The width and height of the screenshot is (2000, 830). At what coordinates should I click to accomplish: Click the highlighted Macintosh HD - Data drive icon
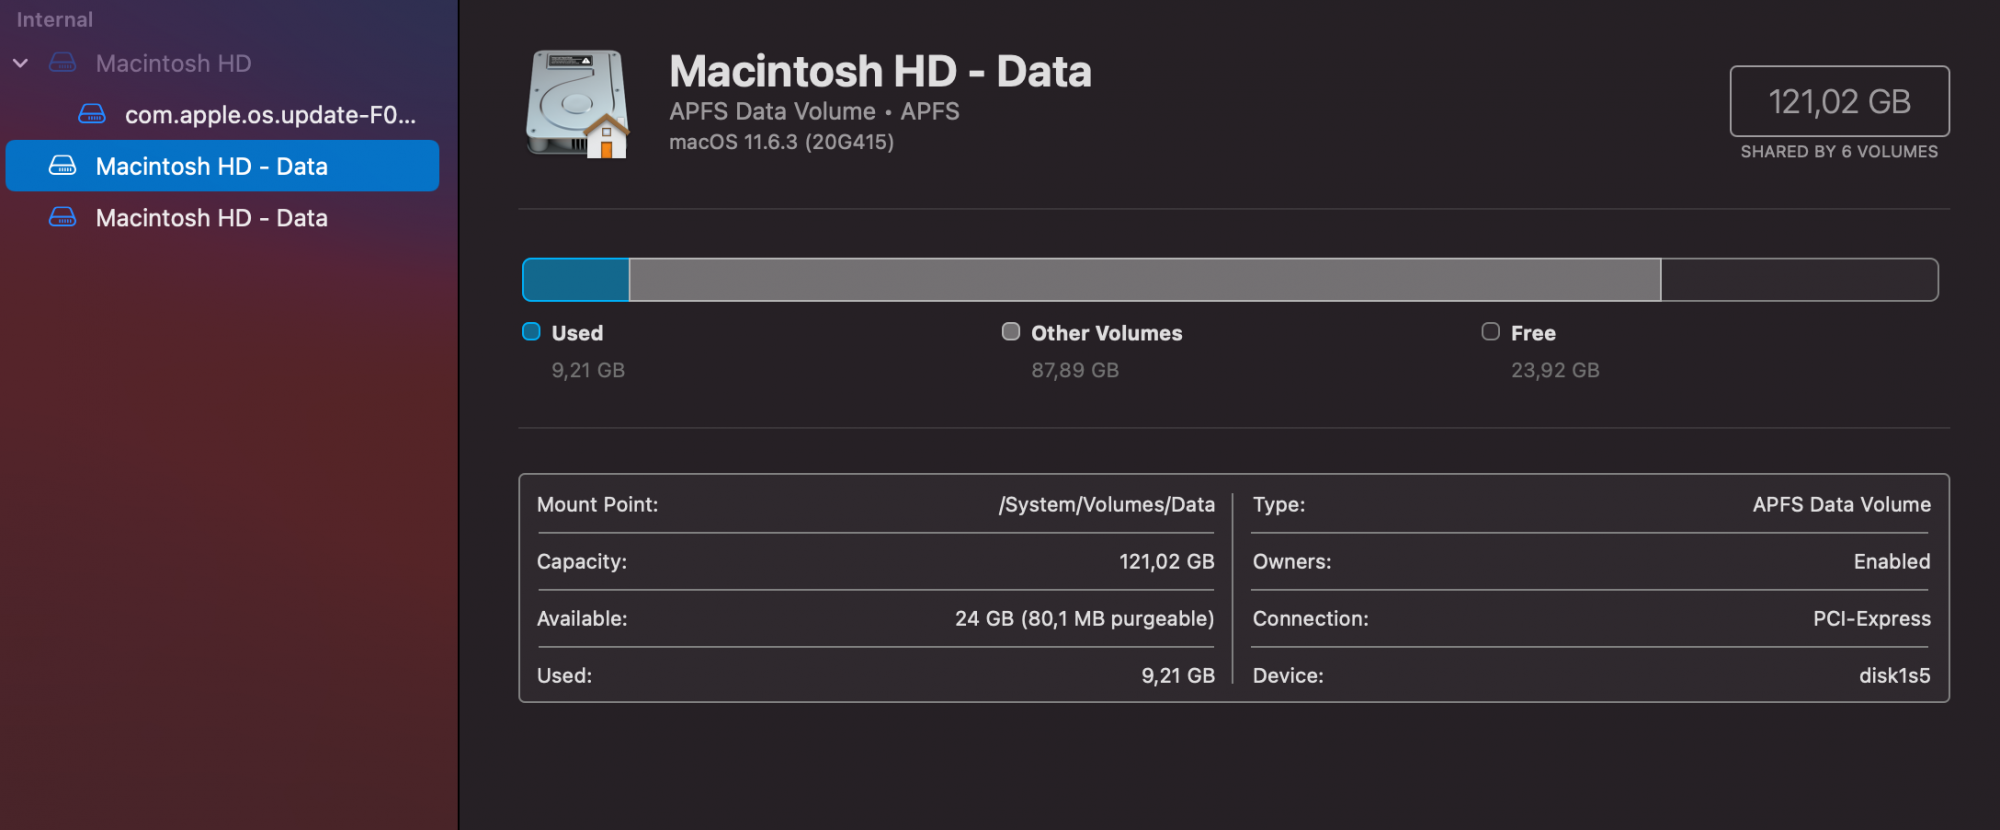pyautogui.click(x=62, y=166)
